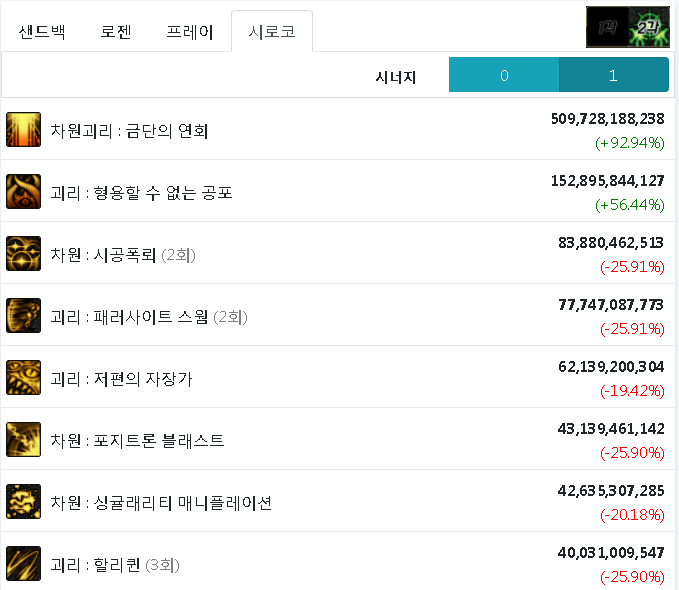Set 시너지 toggle to 1
This screenshot has height=590, width=679.
[613, 76]
